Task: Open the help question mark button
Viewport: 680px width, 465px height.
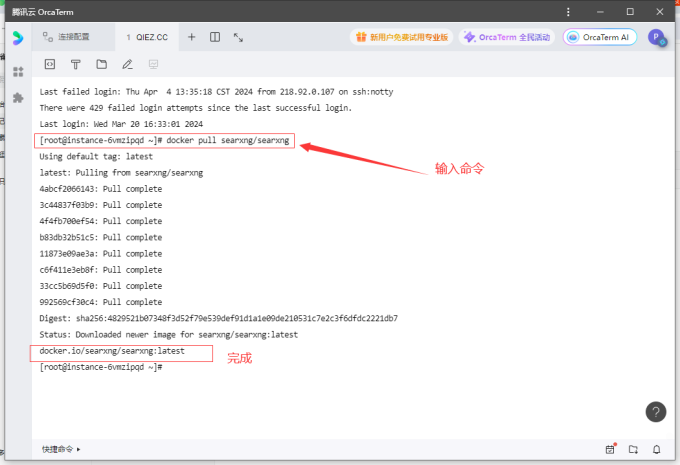Action: [x=656, y=412]
